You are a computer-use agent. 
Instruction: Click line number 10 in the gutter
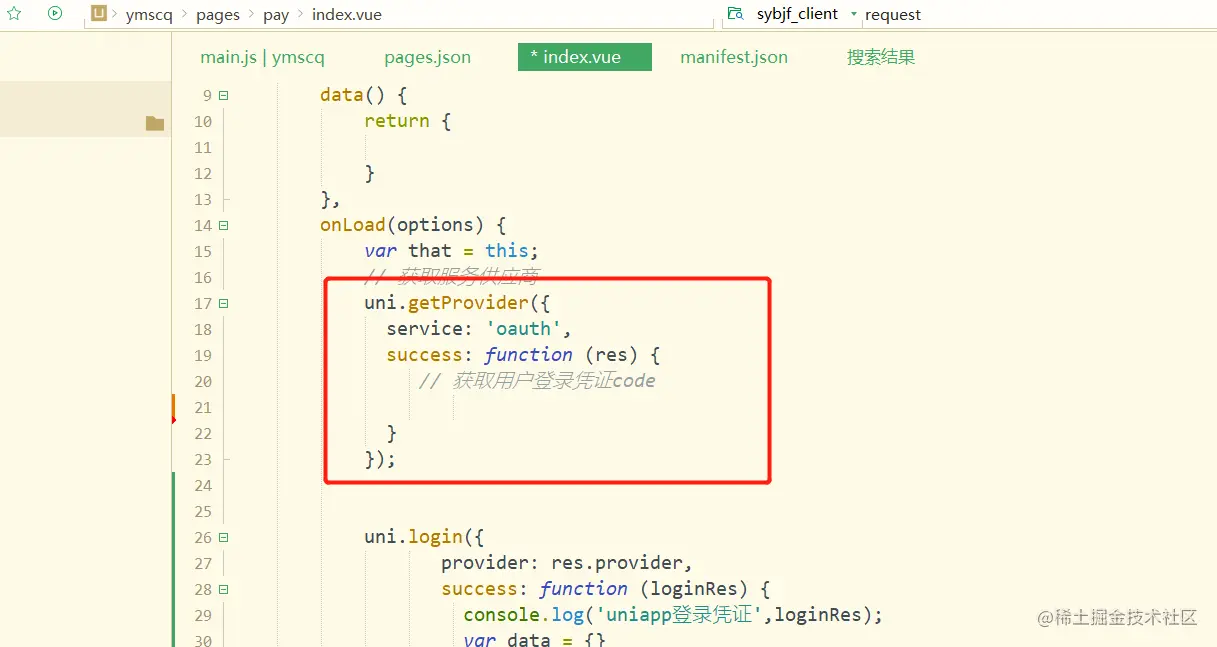tap(203, 121)
